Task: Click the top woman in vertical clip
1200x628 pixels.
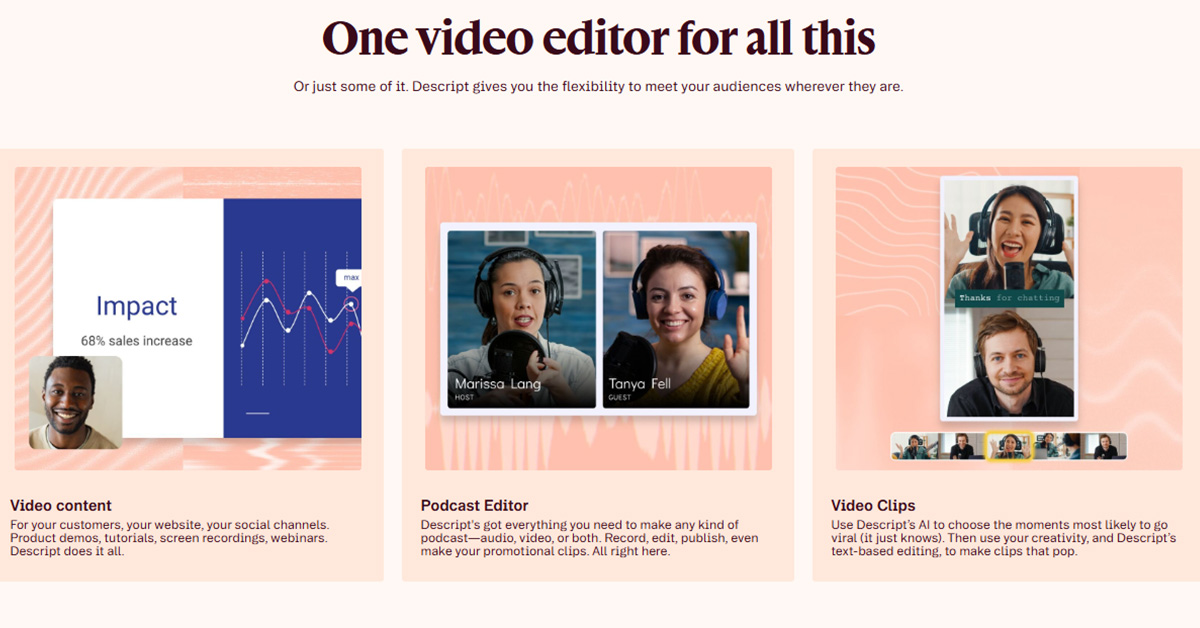Action: coord(1008,235)
